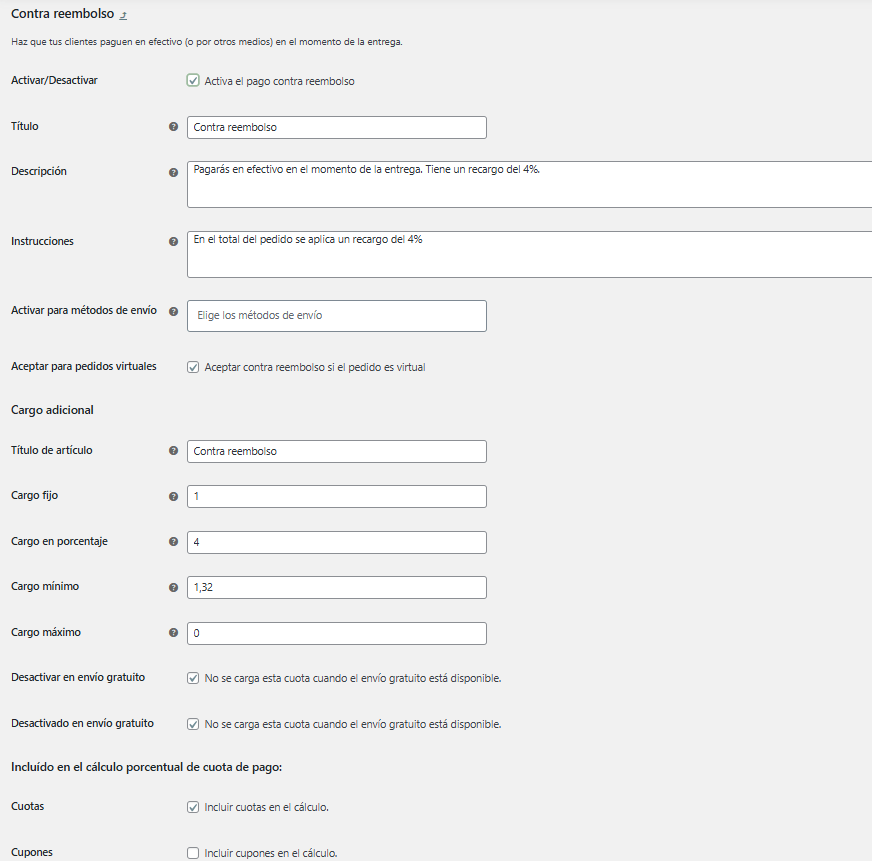The height and width of the screenshot is (861, 872).
Task: Select the Cargo mínimo field containing 1,32
Action: pos(337,587)
